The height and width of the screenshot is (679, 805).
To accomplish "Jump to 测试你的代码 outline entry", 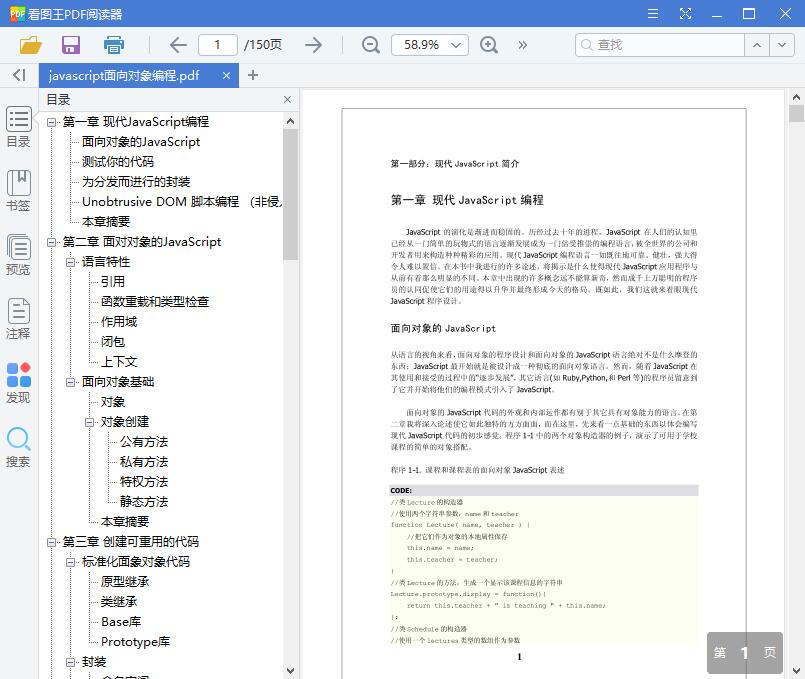I will click(x=118, y=162).
